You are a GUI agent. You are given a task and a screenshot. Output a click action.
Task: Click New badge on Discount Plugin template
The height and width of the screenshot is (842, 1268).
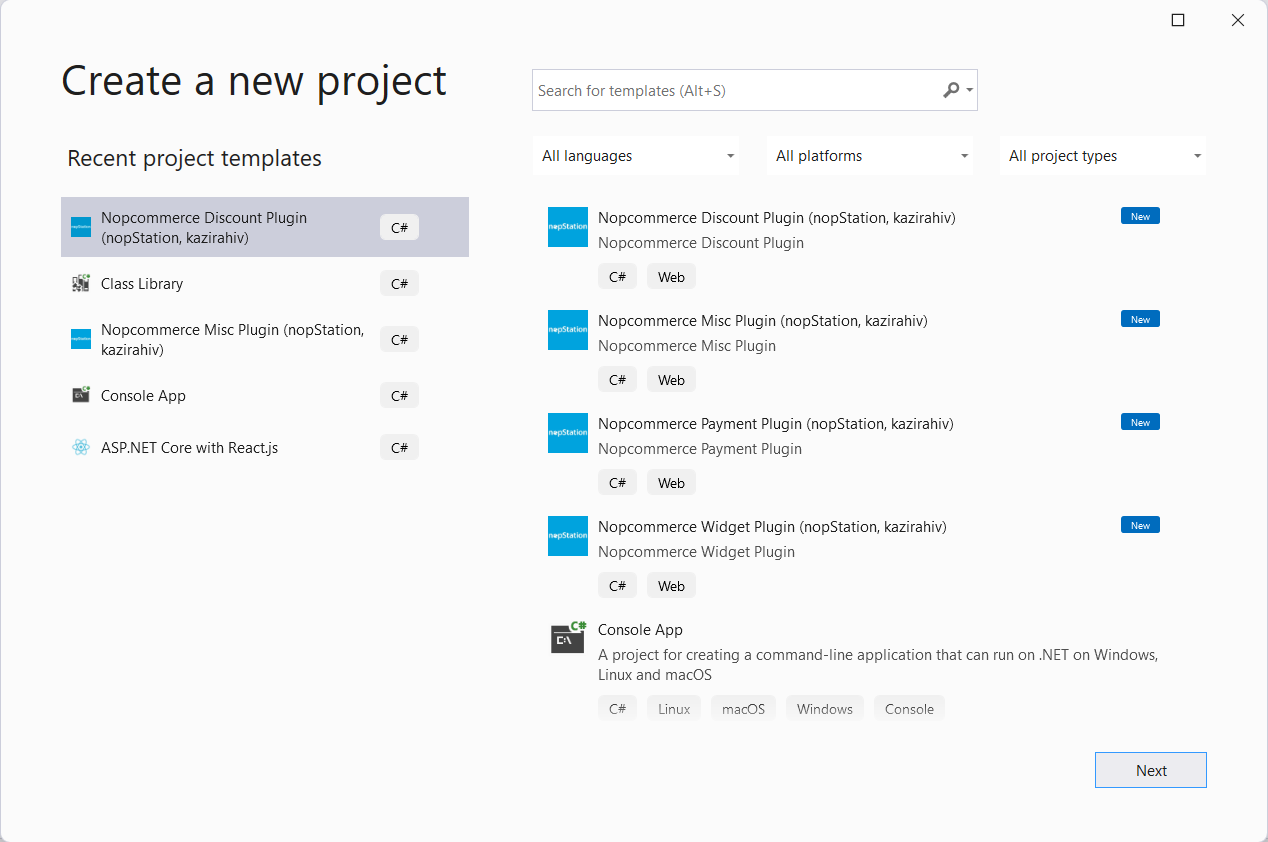[x=1140, y=216]
